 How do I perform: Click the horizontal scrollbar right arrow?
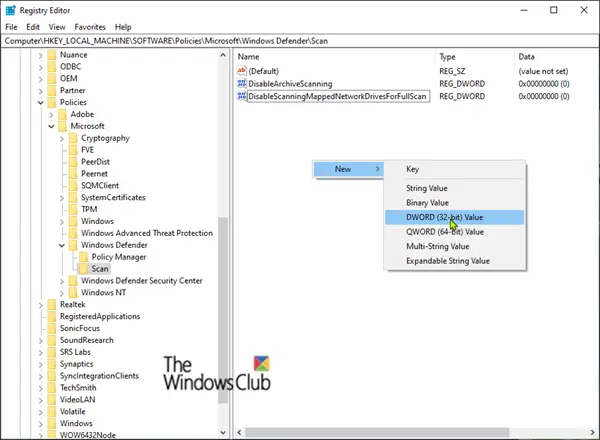(x=593, y=432)
